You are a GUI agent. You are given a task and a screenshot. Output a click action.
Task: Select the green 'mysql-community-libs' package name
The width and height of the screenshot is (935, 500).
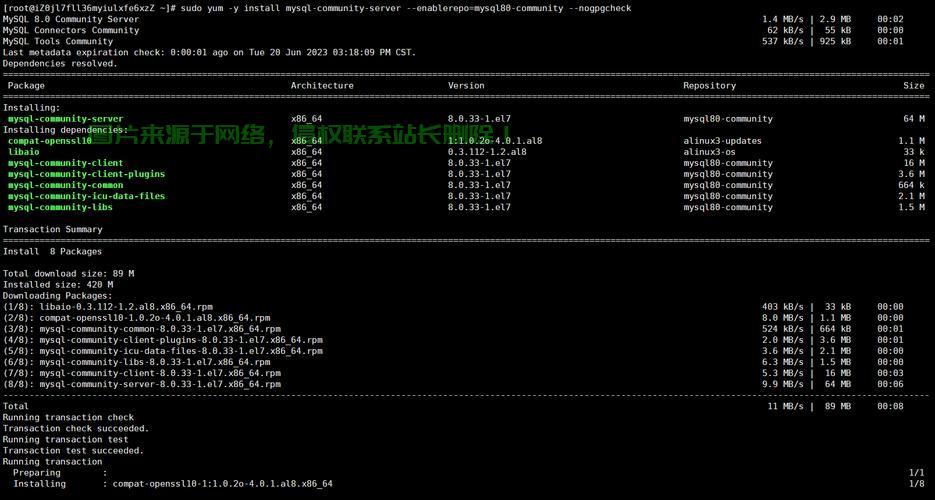(x=60, y=207)
